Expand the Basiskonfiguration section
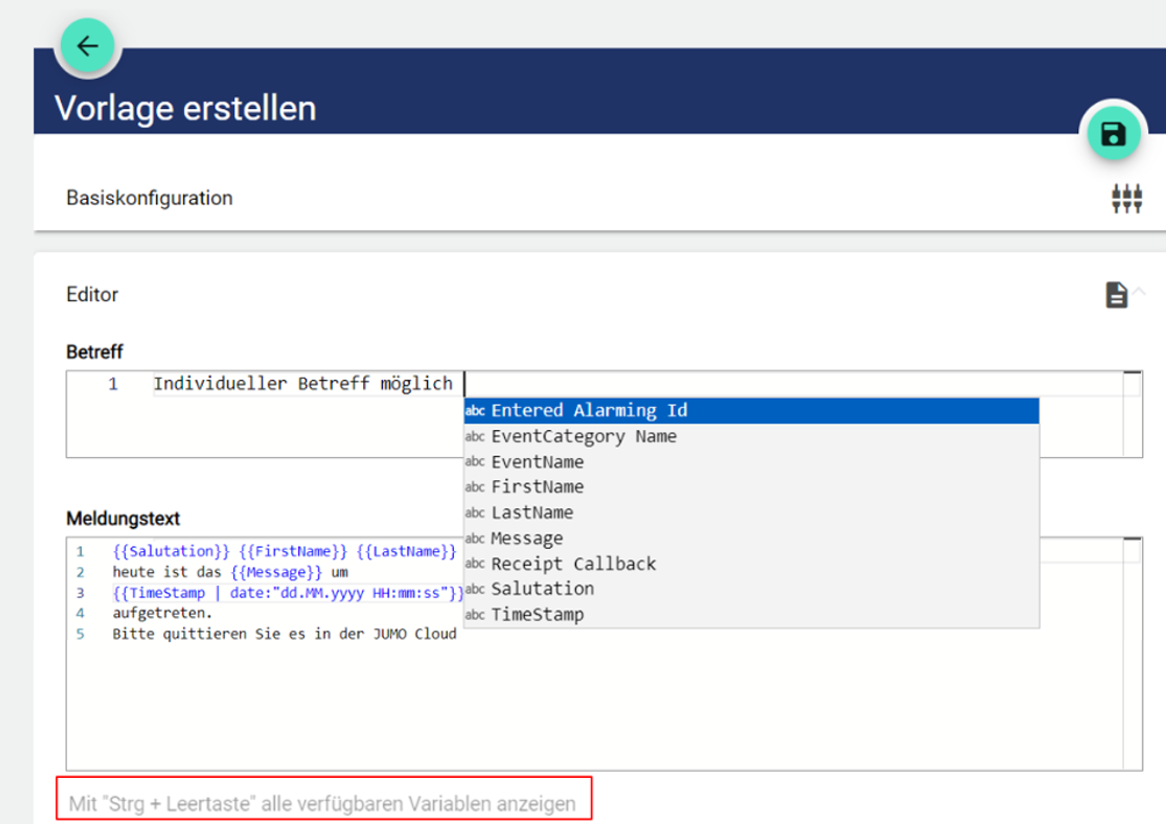The height and width of the screenshot is (825, 1168). tap(150, 198)
